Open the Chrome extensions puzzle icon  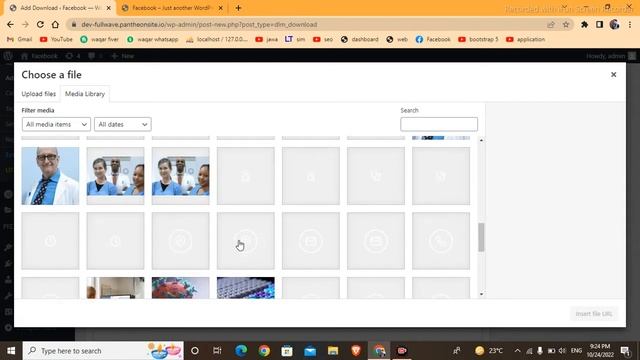[x=584, y=24]
